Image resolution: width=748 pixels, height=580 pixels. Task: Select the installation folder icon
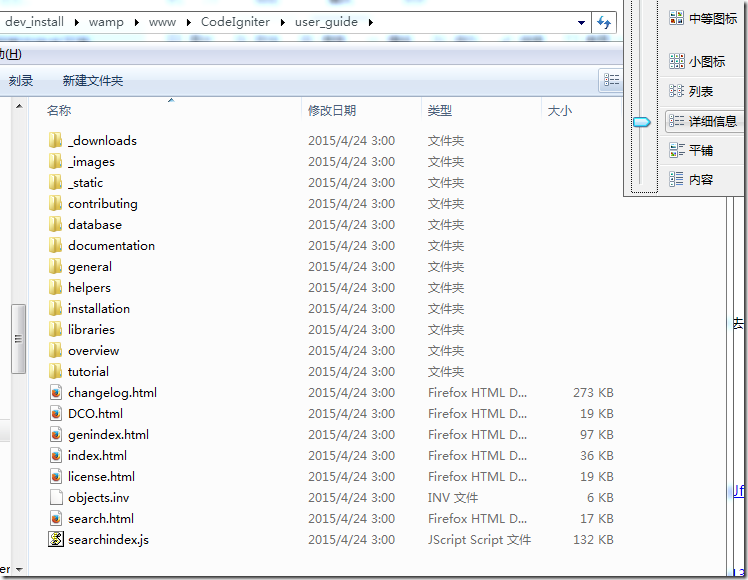[x=55, y=308]
